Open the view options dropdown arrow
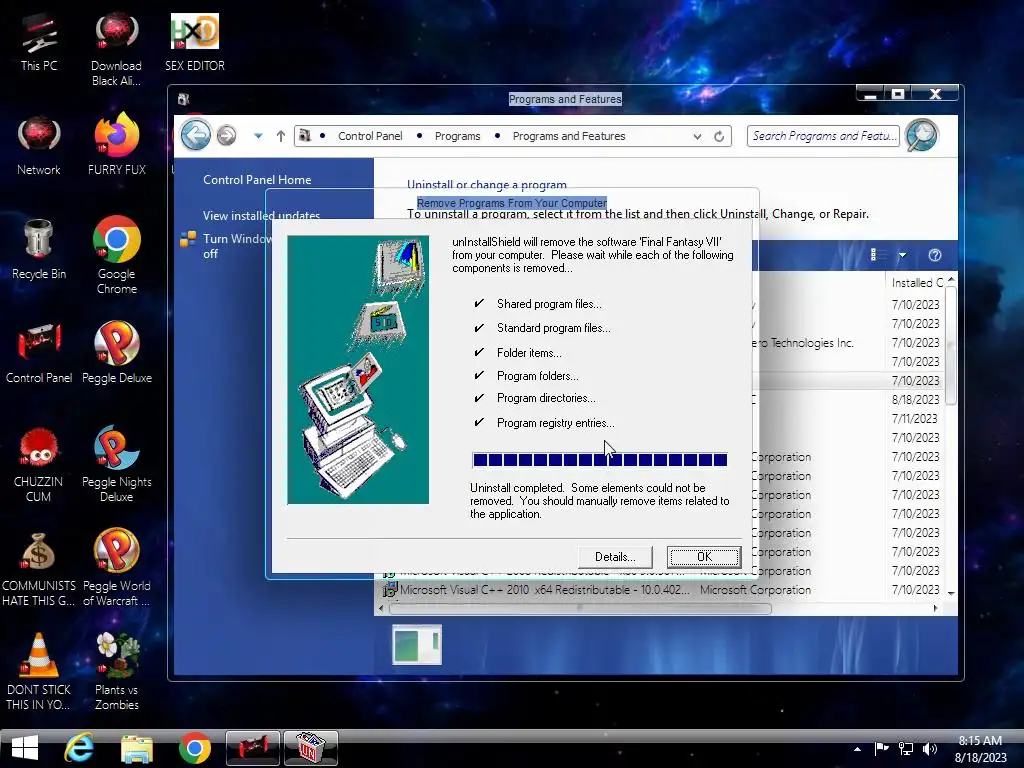The height and width of the screenshot is (768, 1024). [x=902, y=255]
